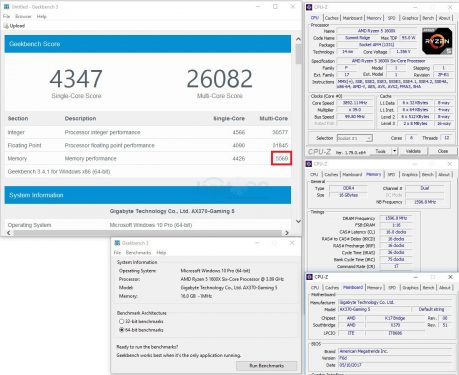Click the Close button in CPU-Z footer
Image resolution: width=459 pixels, height=375 pixels.
443,151
